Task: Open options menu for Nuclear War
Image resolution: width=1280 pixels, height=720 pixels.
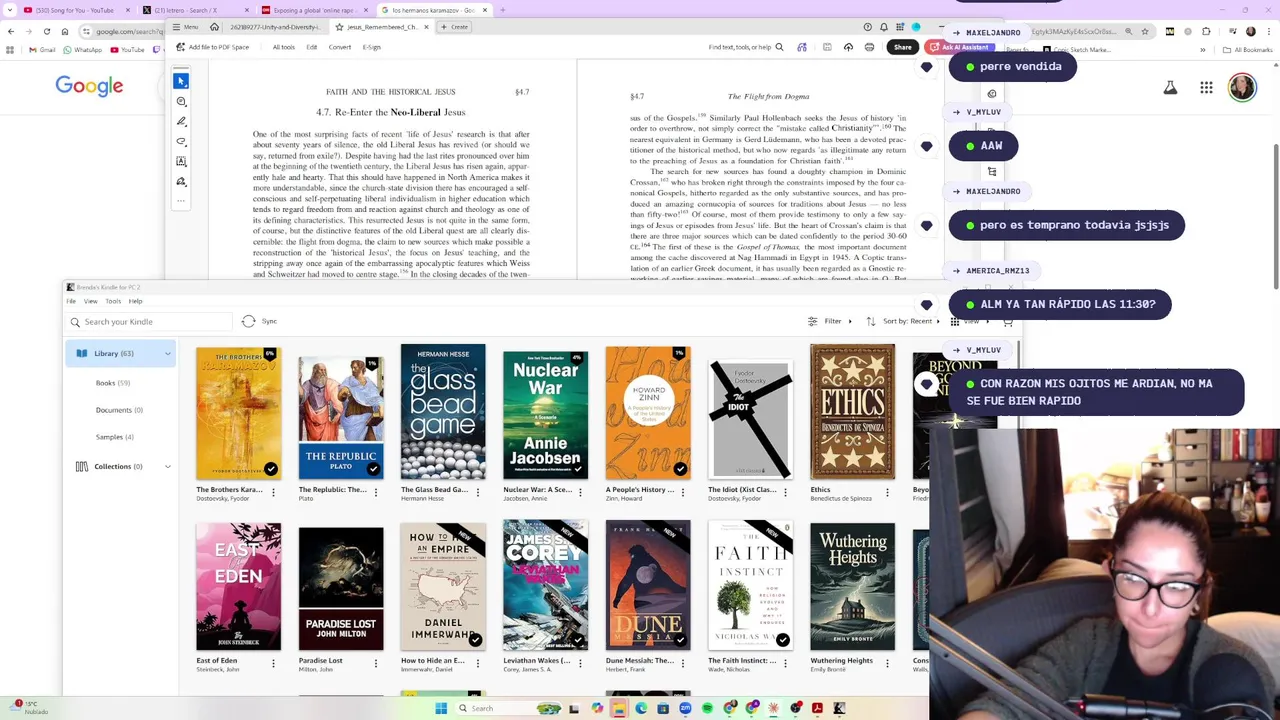Action: pyautogui.click(x=580, y=492)
